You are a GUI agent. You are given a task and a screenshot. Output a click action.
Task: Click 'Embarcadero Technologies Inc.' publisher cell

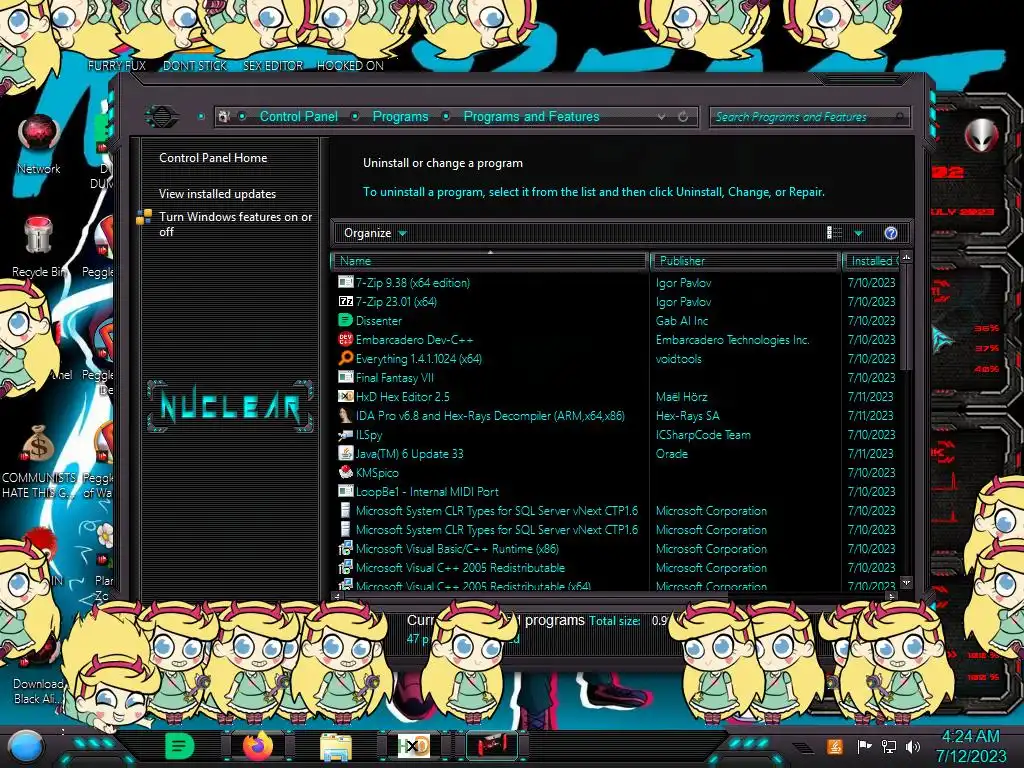coord(733,340)
